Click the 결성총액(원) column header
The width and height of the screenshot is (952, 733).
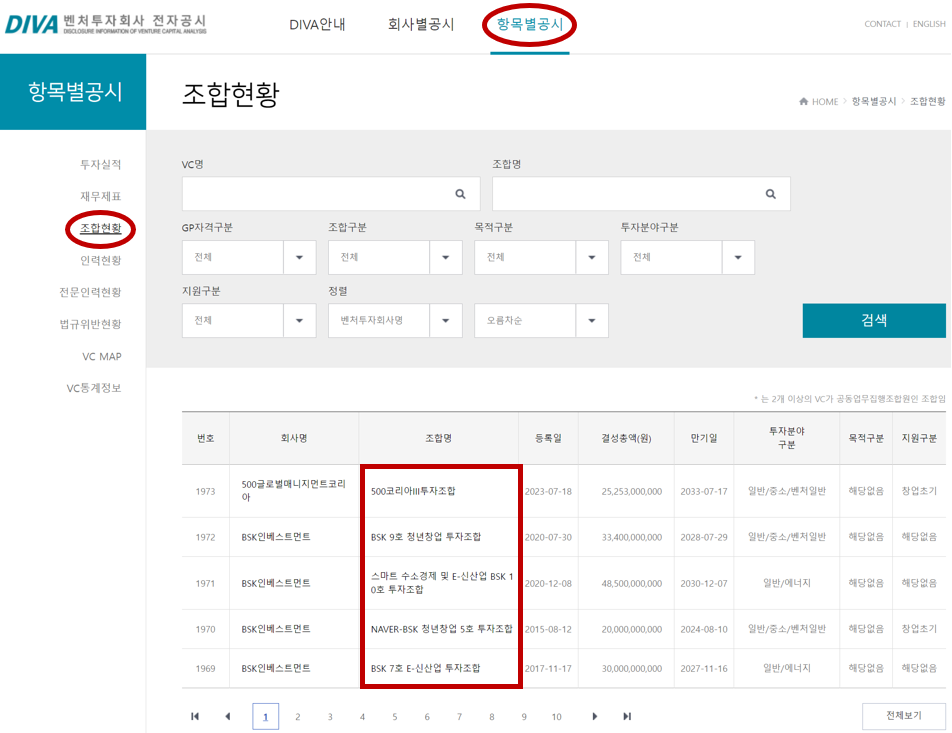click(x=626, y=438)
